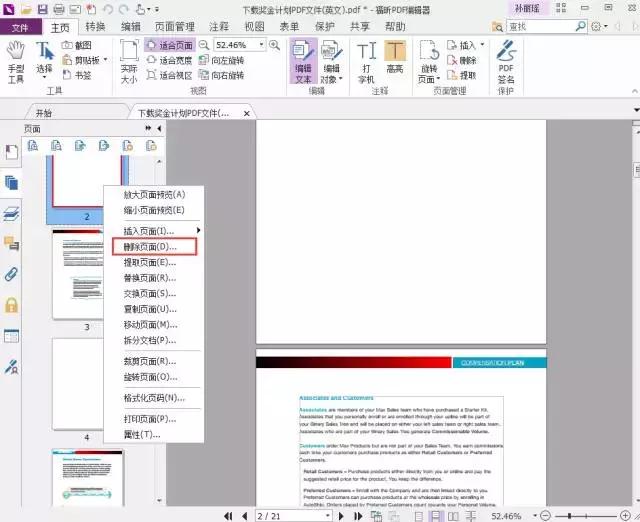The width and height of the screenshot is (640, 522).
Task: Open Attachments paperclip panel in sidebar
Action: click(x=11, y=274)
